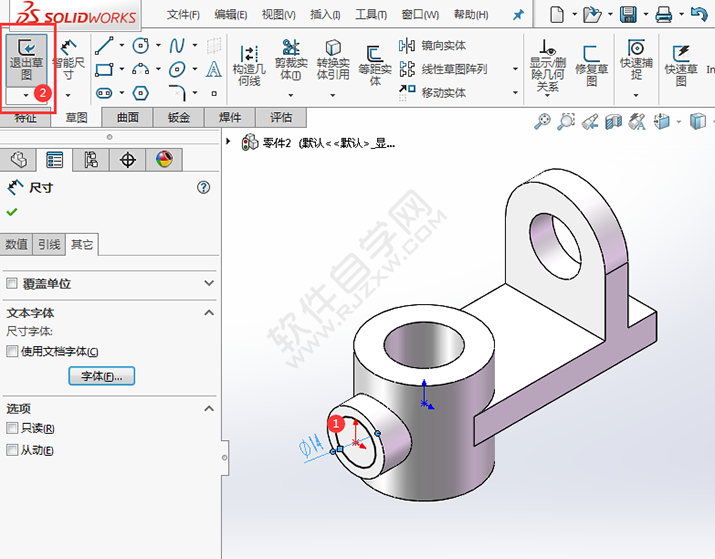
Task: Open the 工具(T) menu
Action: [371, 15]
